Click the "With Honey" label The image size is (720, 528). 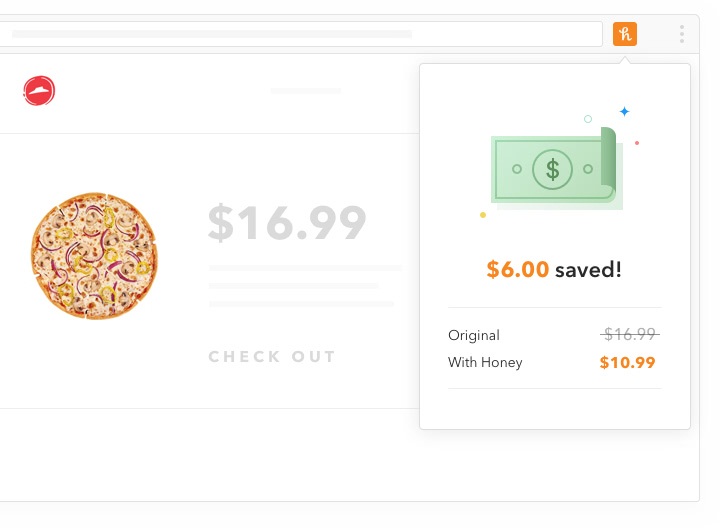pyautogui.click(x=485, y=362)
